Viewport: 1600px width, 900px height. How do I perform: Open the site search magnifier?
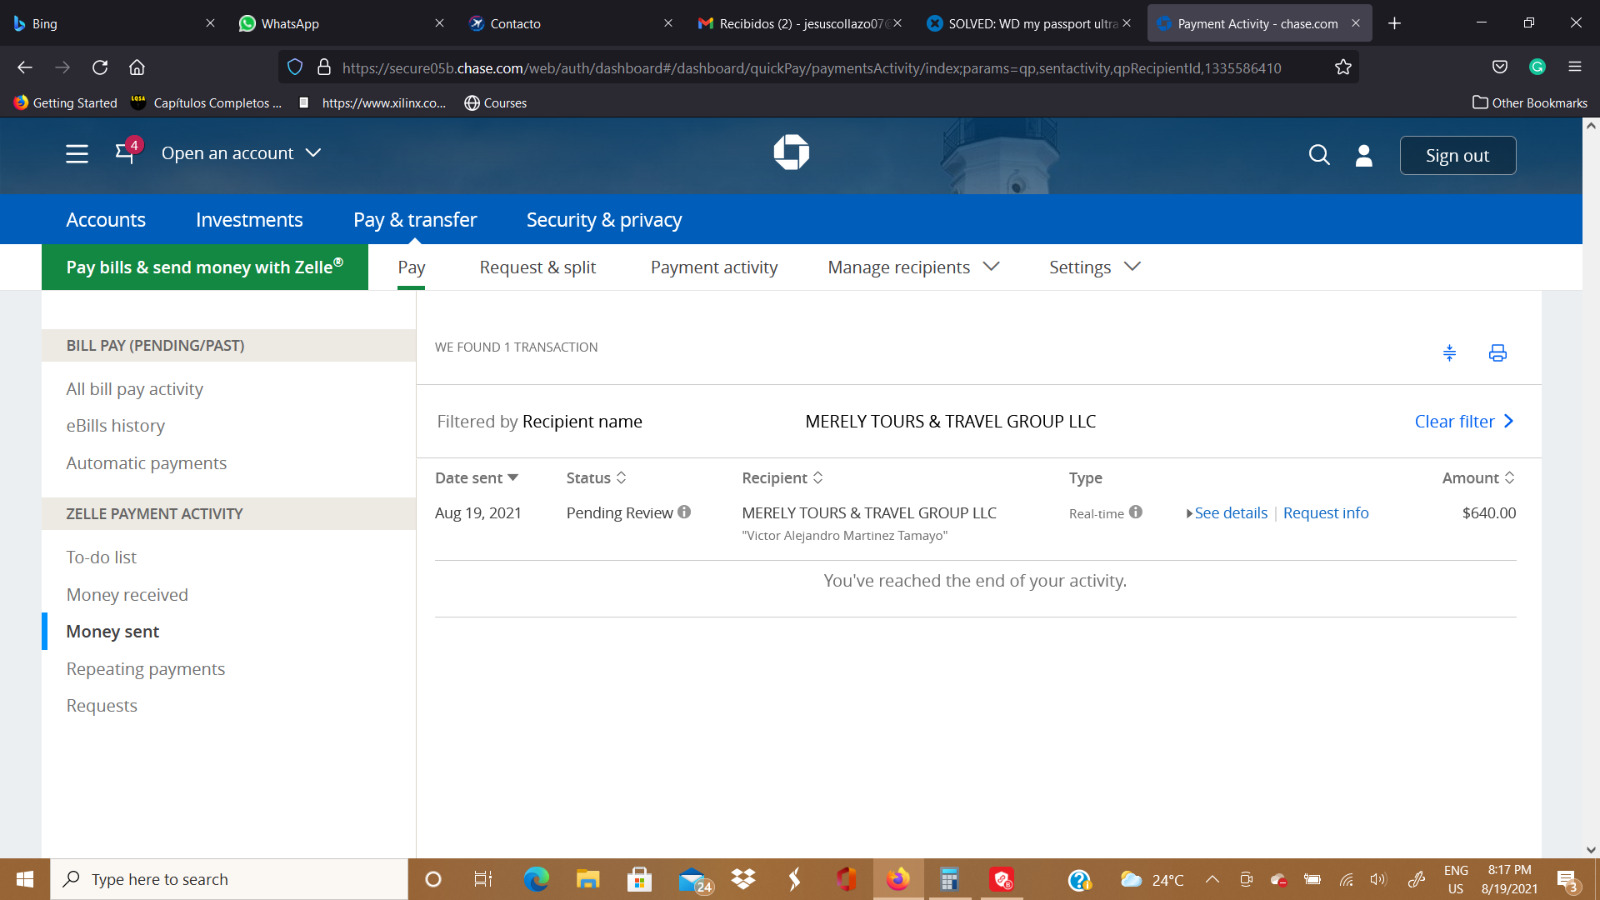click(x=1319, y=155)
